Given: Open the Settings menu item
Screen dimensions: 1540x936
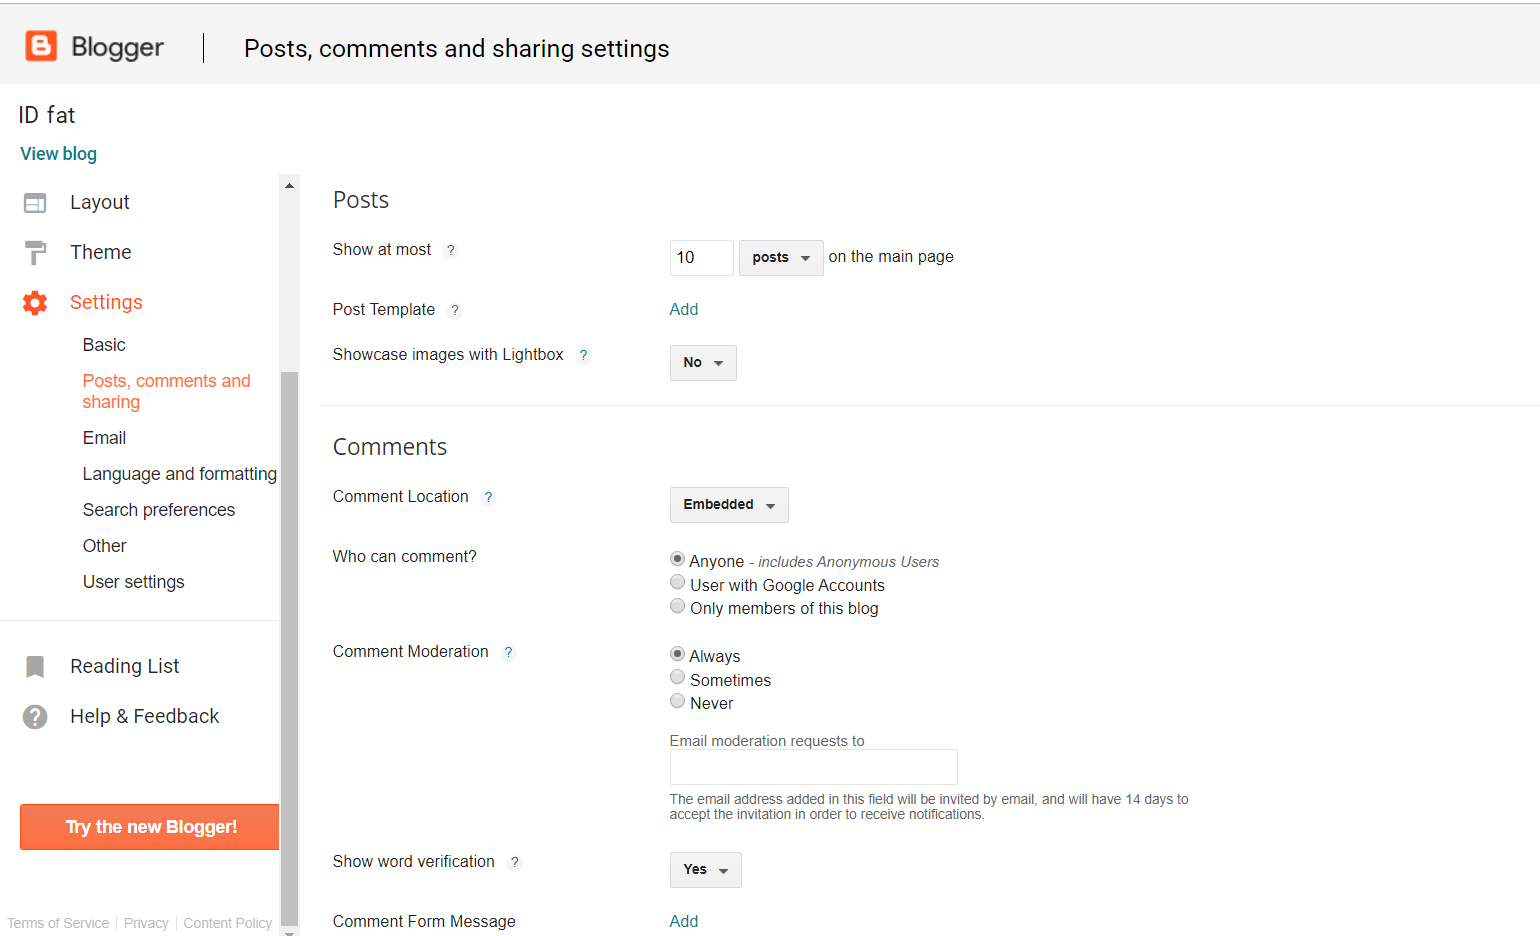Looking at the screenshot, I should (x=106, y=302).
